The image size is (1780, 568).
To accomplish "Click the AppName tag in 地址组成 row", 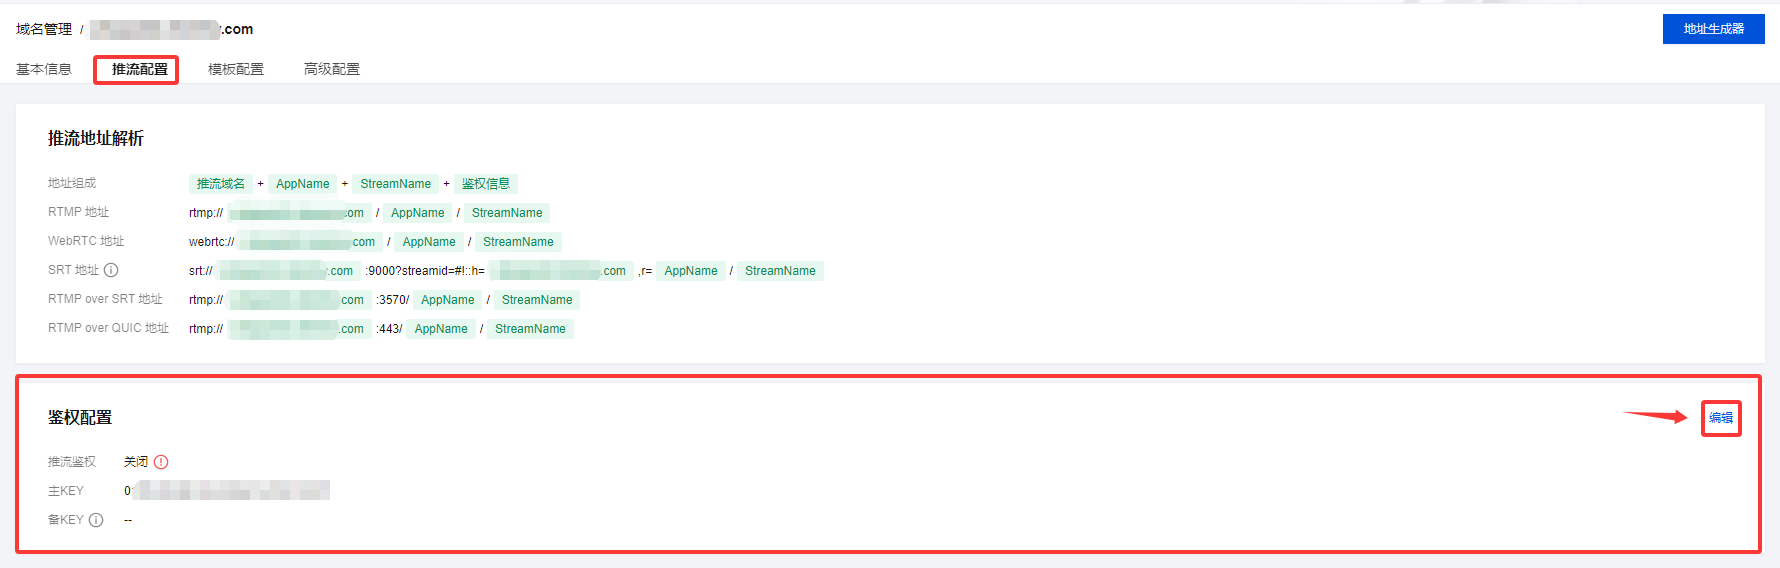I will pos(302,184).
